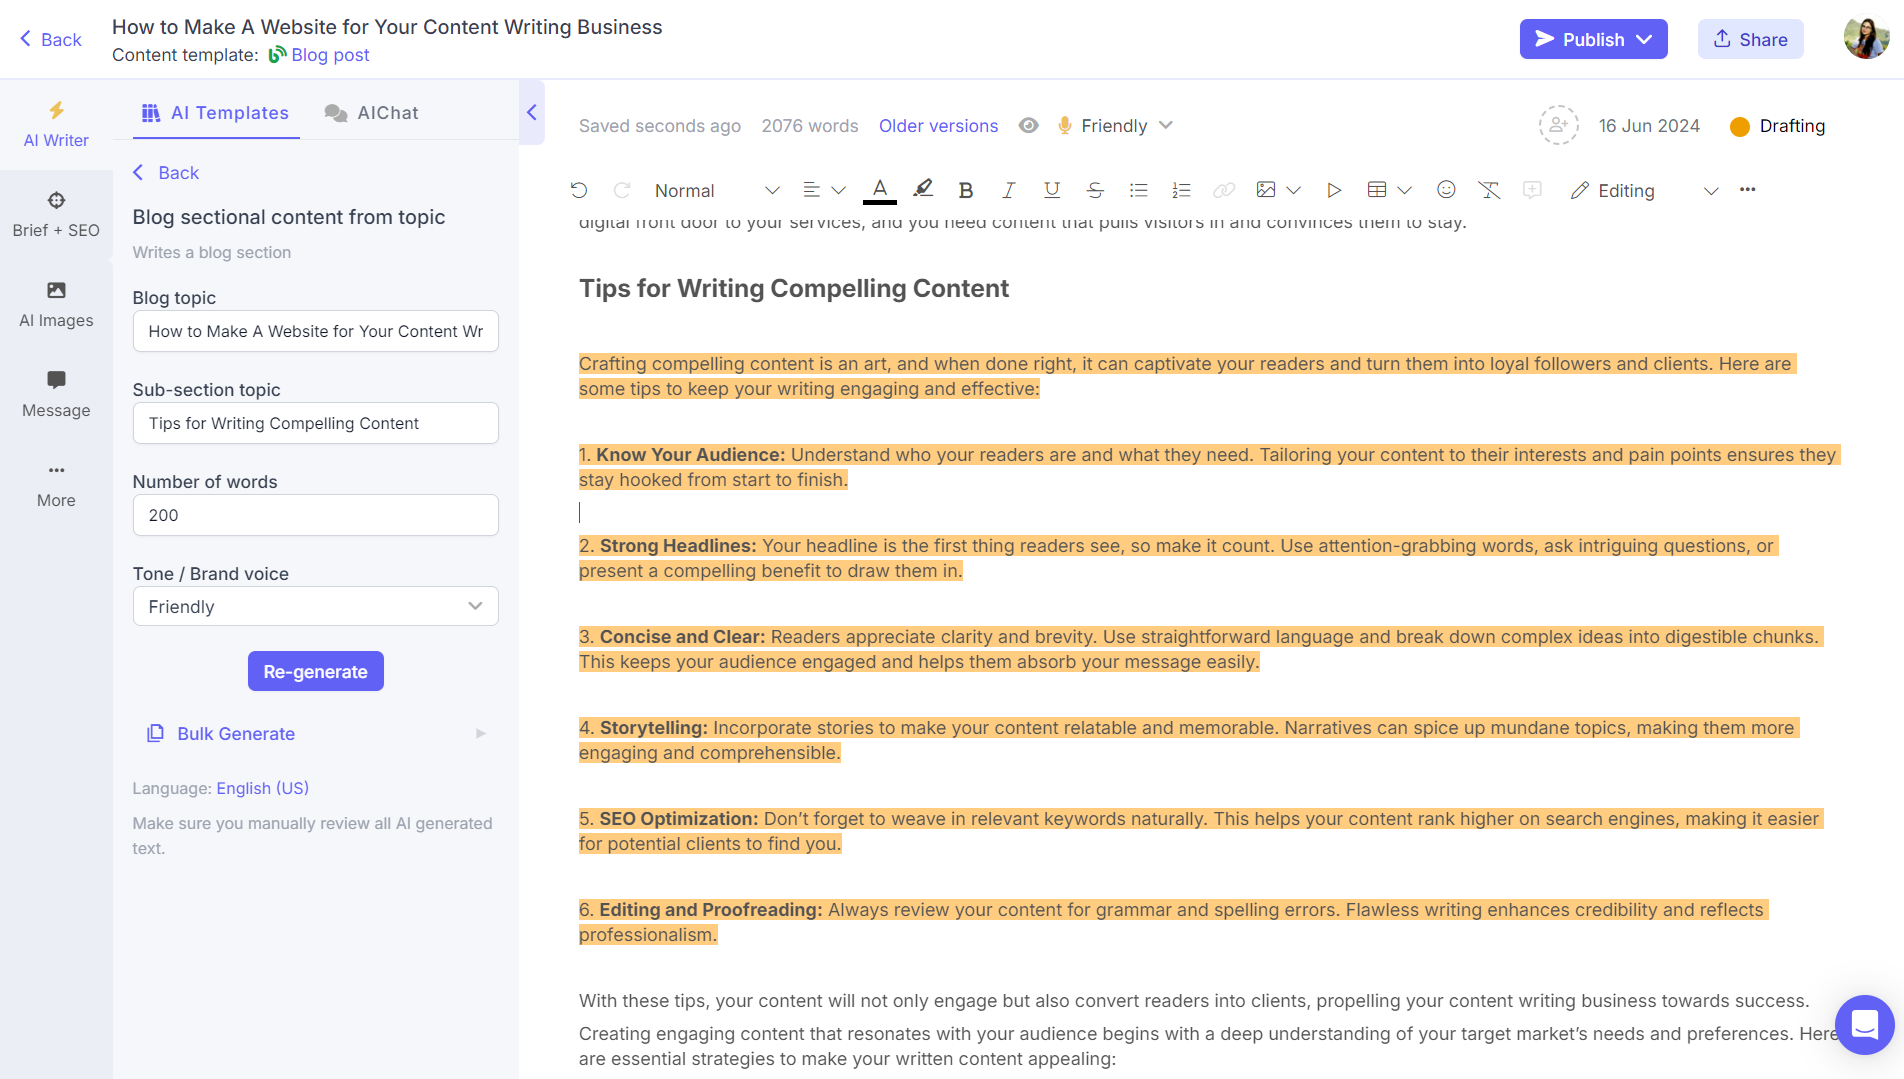Open the Normal paragraph style dropdown

click(x=714, y=190)
